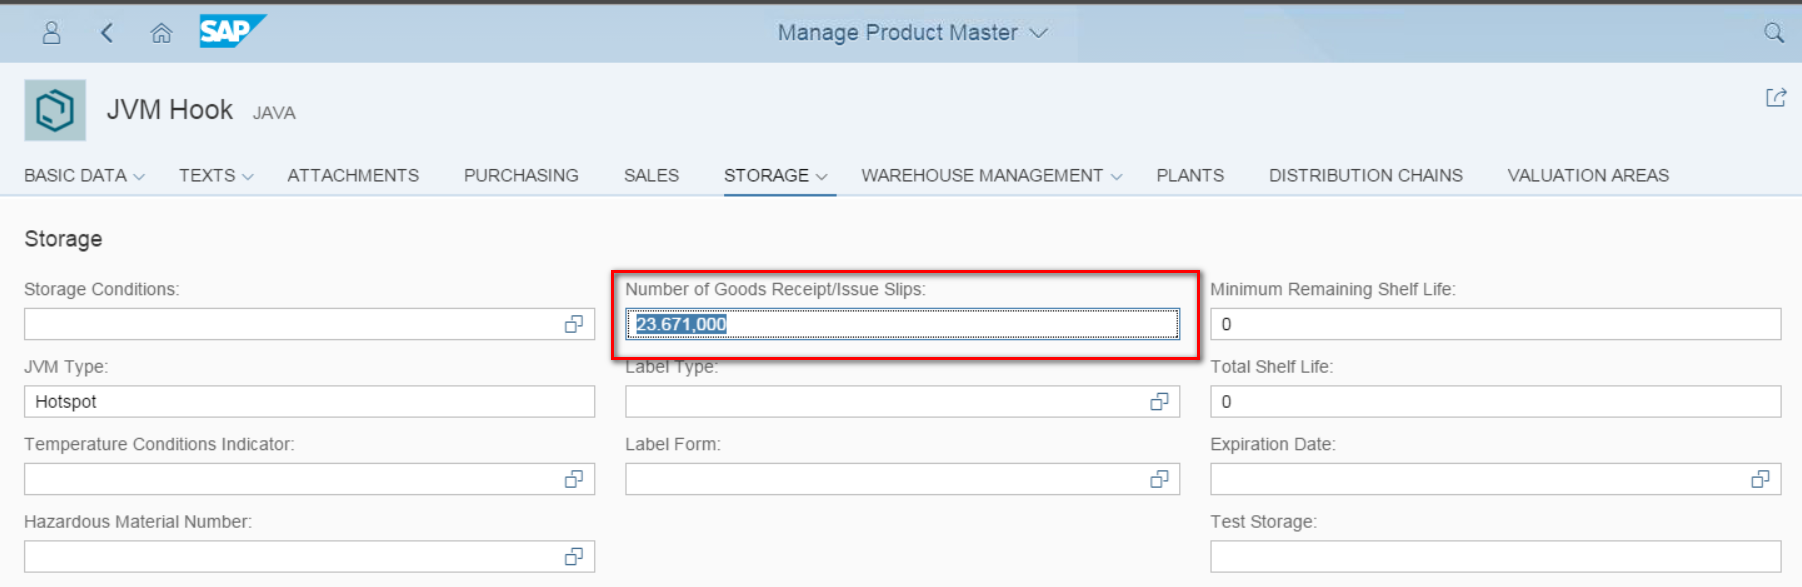1802x587 pixels.
Task: Open the DISTRIBUTION CHAINS tab
Action: coord(1365,175)
